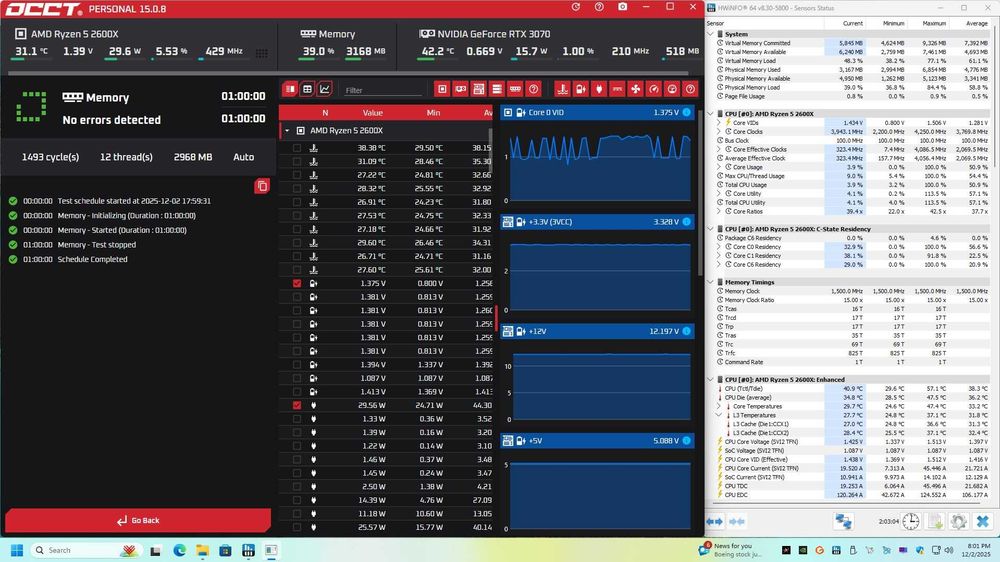Image resolution: width=1000 pixels, height=562 pixels.
Task: Open HWiNFO network remote monitoring icon
Action: pyautogui.click(x=843, y=522)
